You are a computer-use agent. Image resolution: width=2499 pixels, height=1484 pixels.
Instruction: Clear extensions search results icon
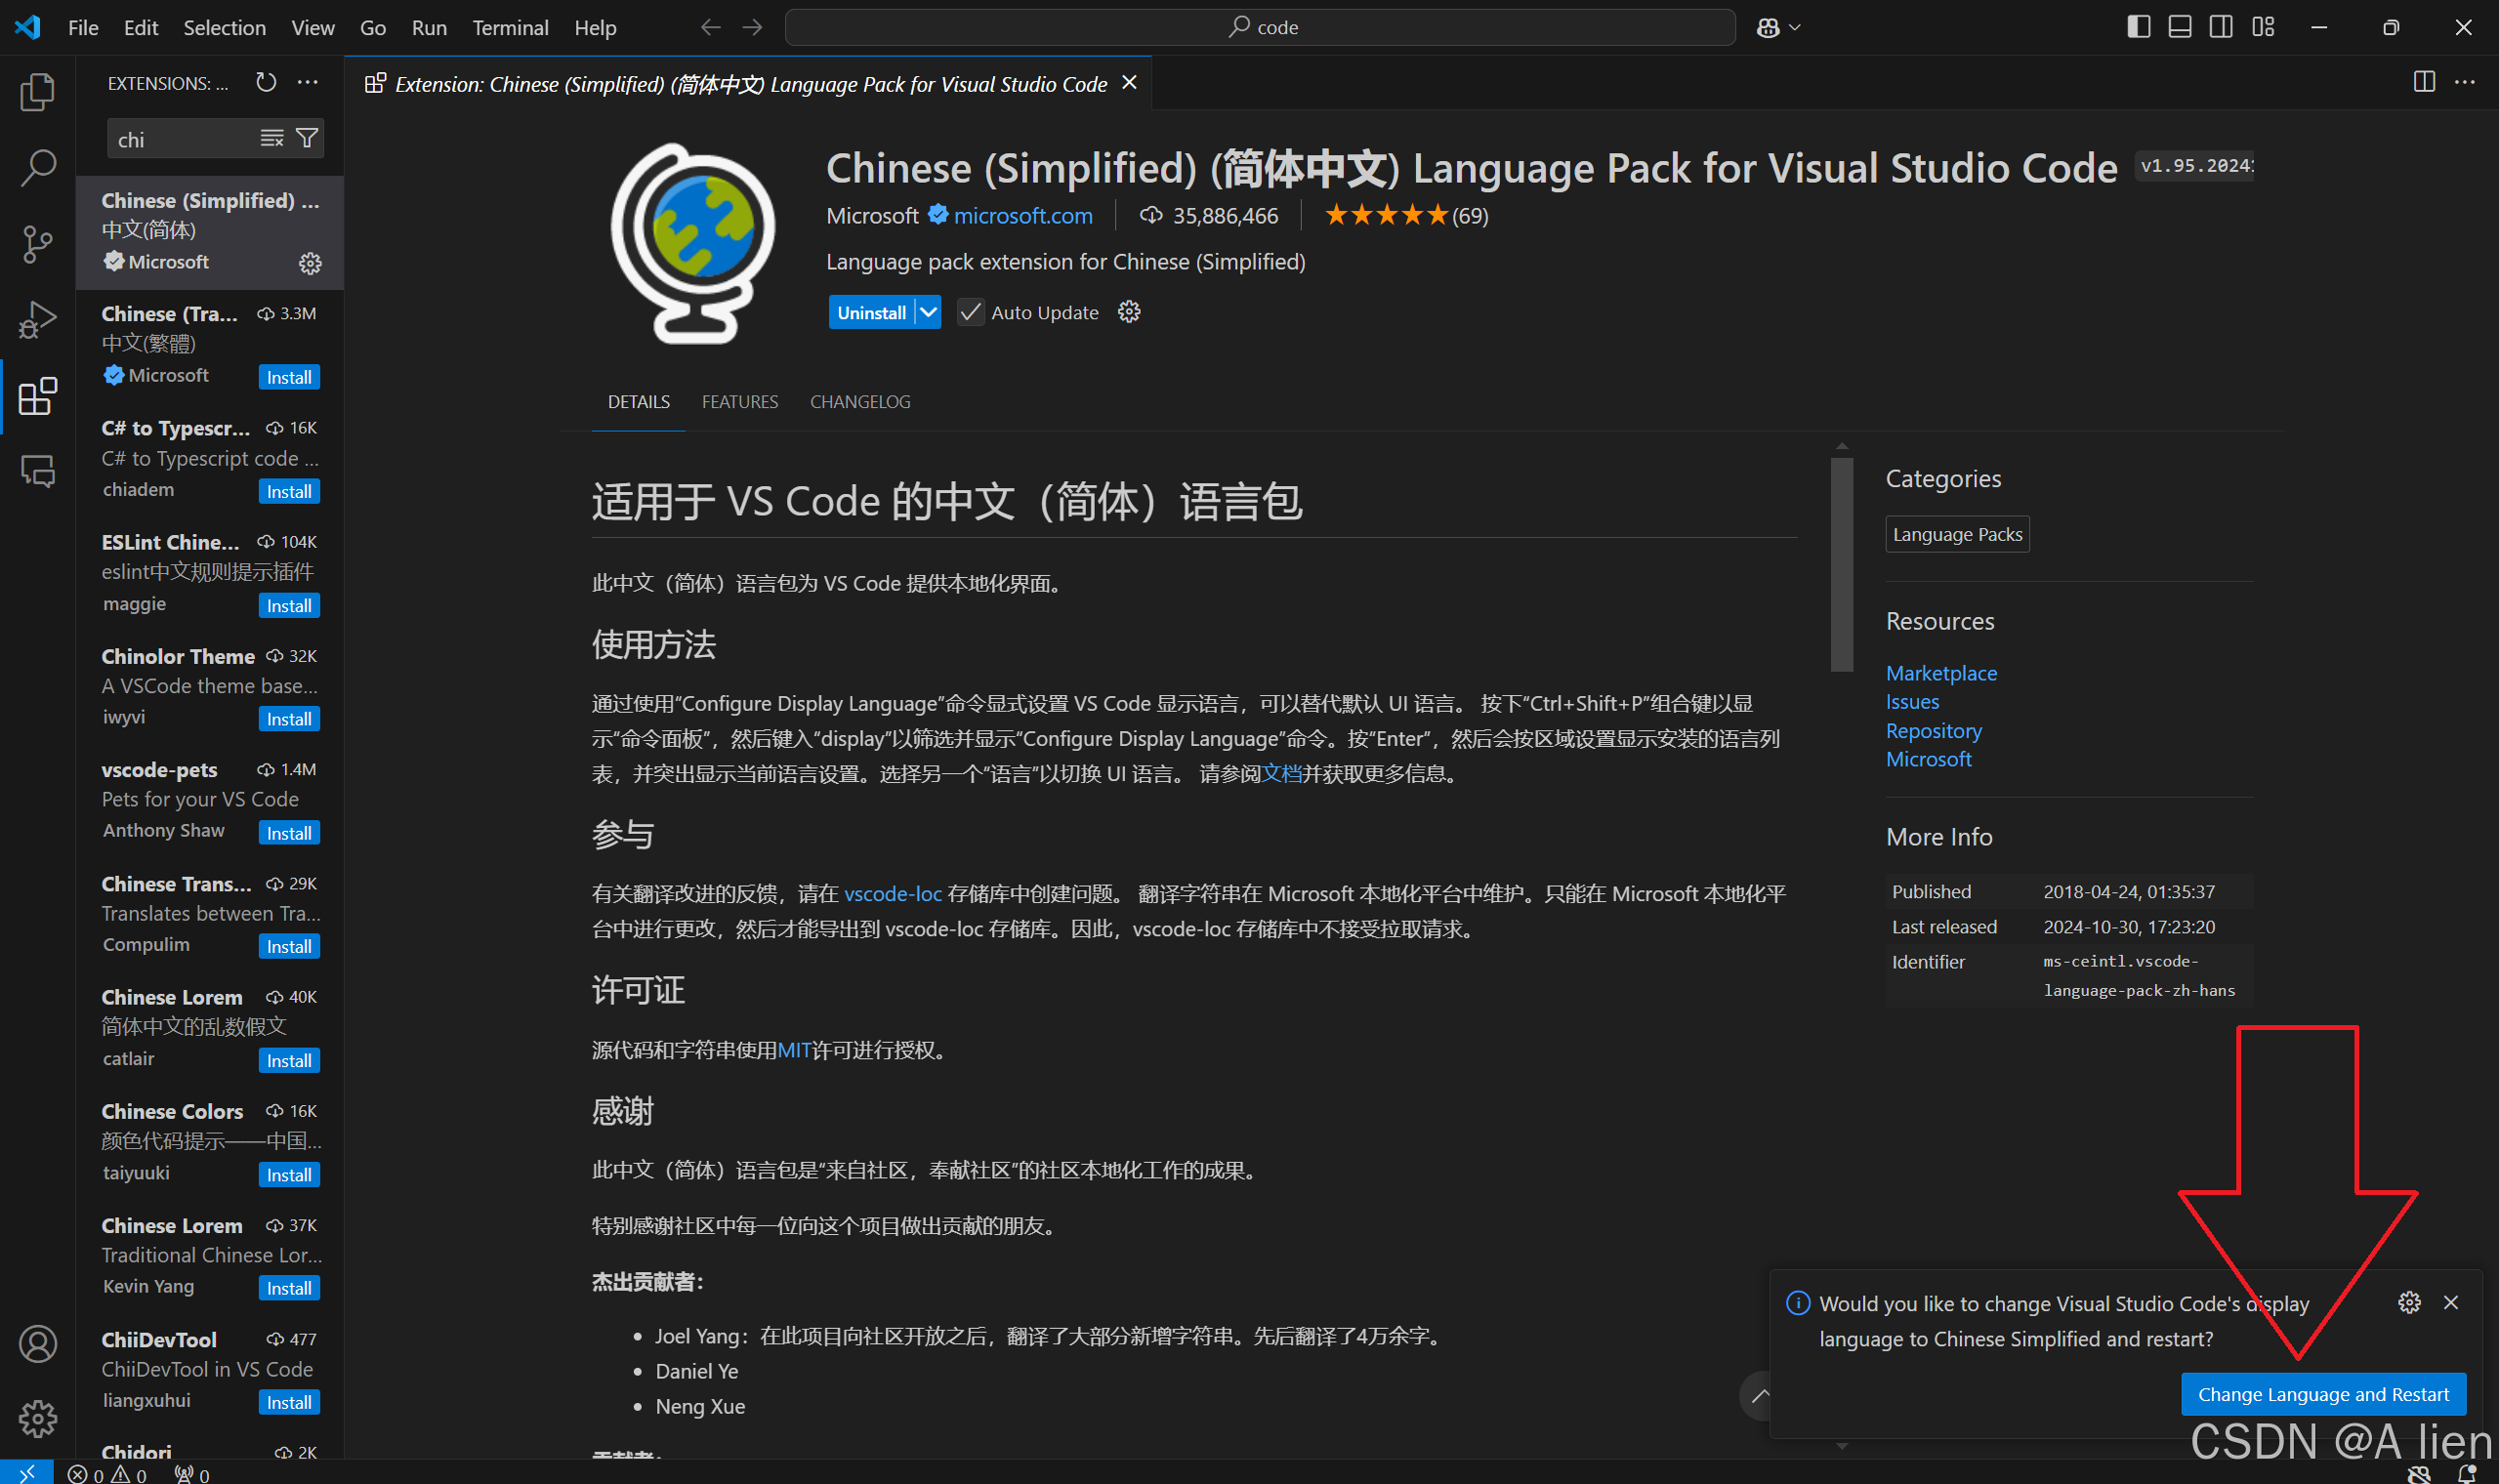[x=272, y=138]
